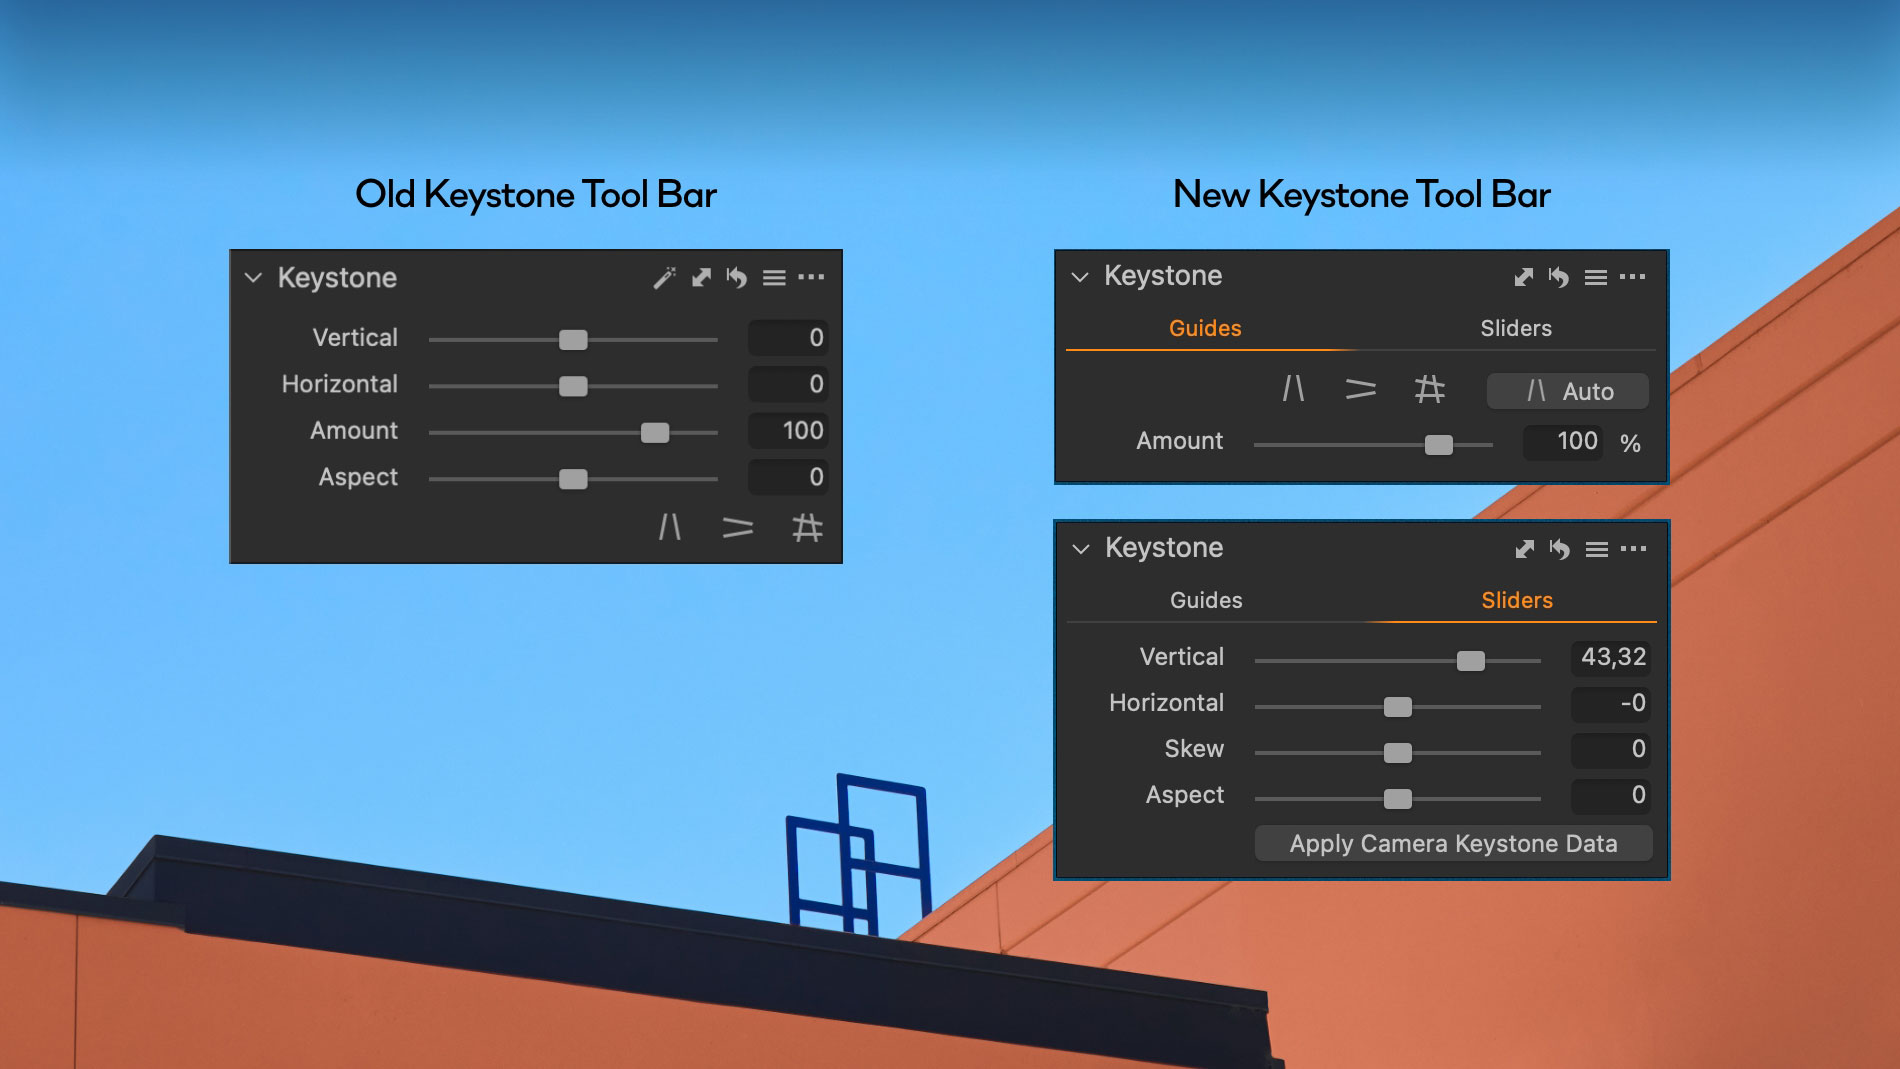Click the Keystone panel title text

(x=338, y=277)
